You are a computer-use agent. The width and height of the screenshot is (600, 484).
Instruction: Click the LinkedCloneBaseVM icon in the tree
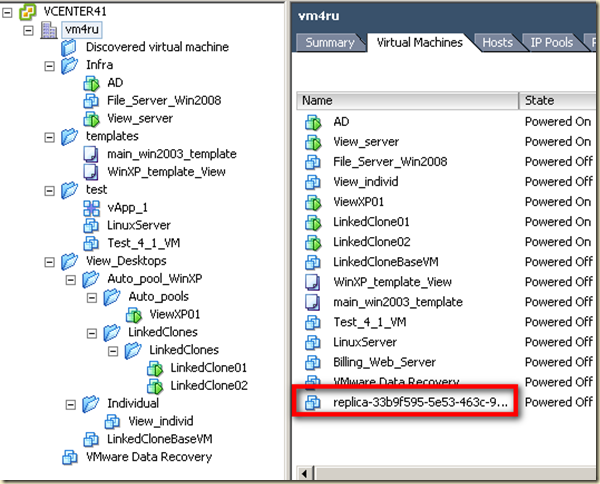(x=91, y=439)
